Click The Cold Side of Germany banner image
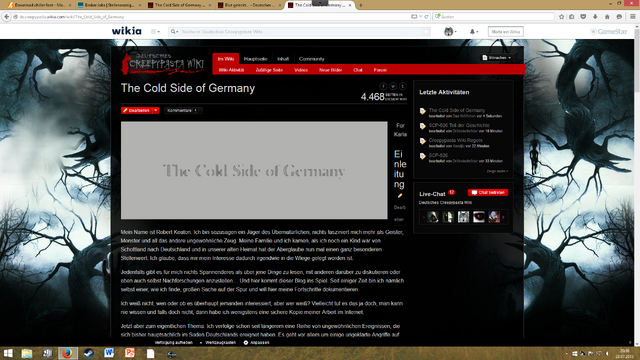Image resolution: width=640 pixels, height=360 pixels. tap(254, 170)
